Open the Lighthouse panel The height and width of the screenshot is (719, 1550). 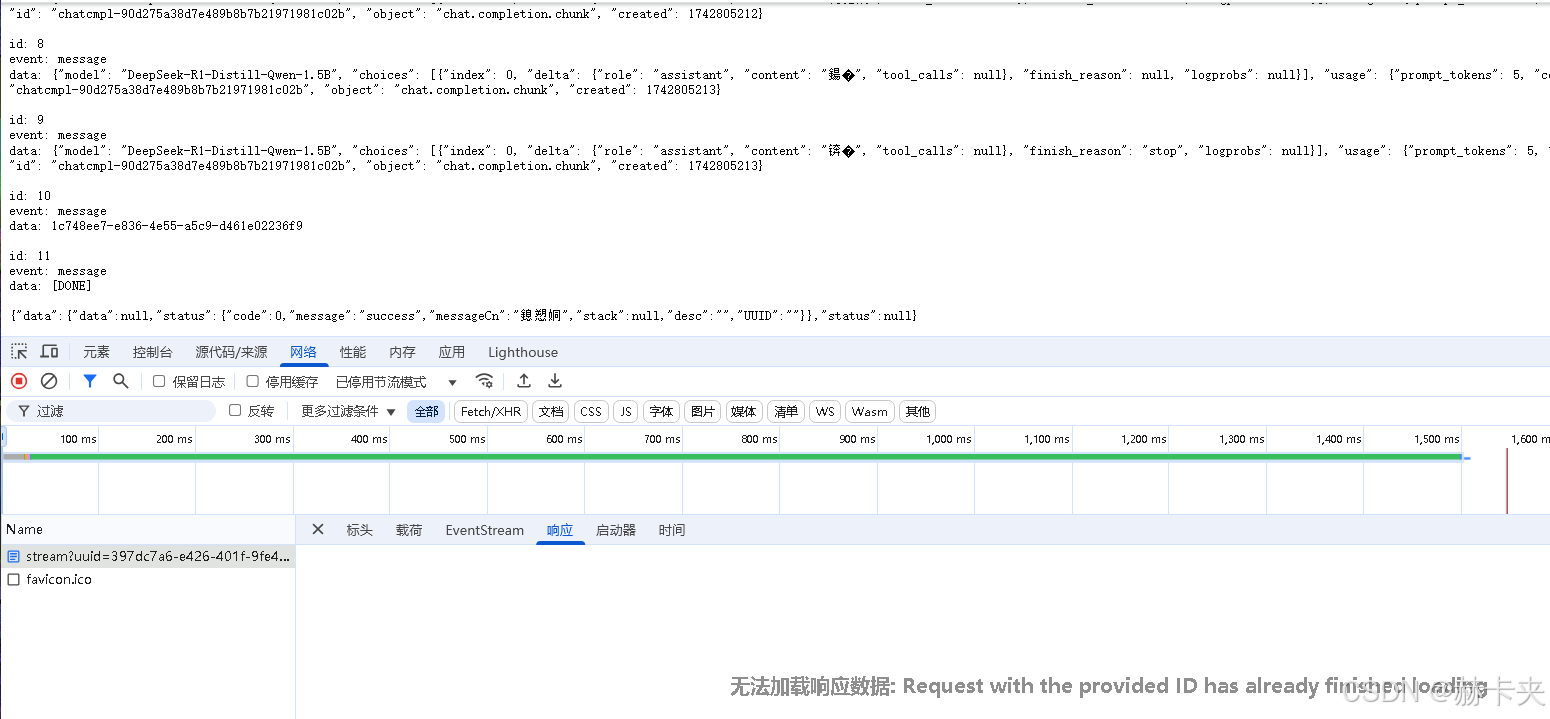click(522, 351)
